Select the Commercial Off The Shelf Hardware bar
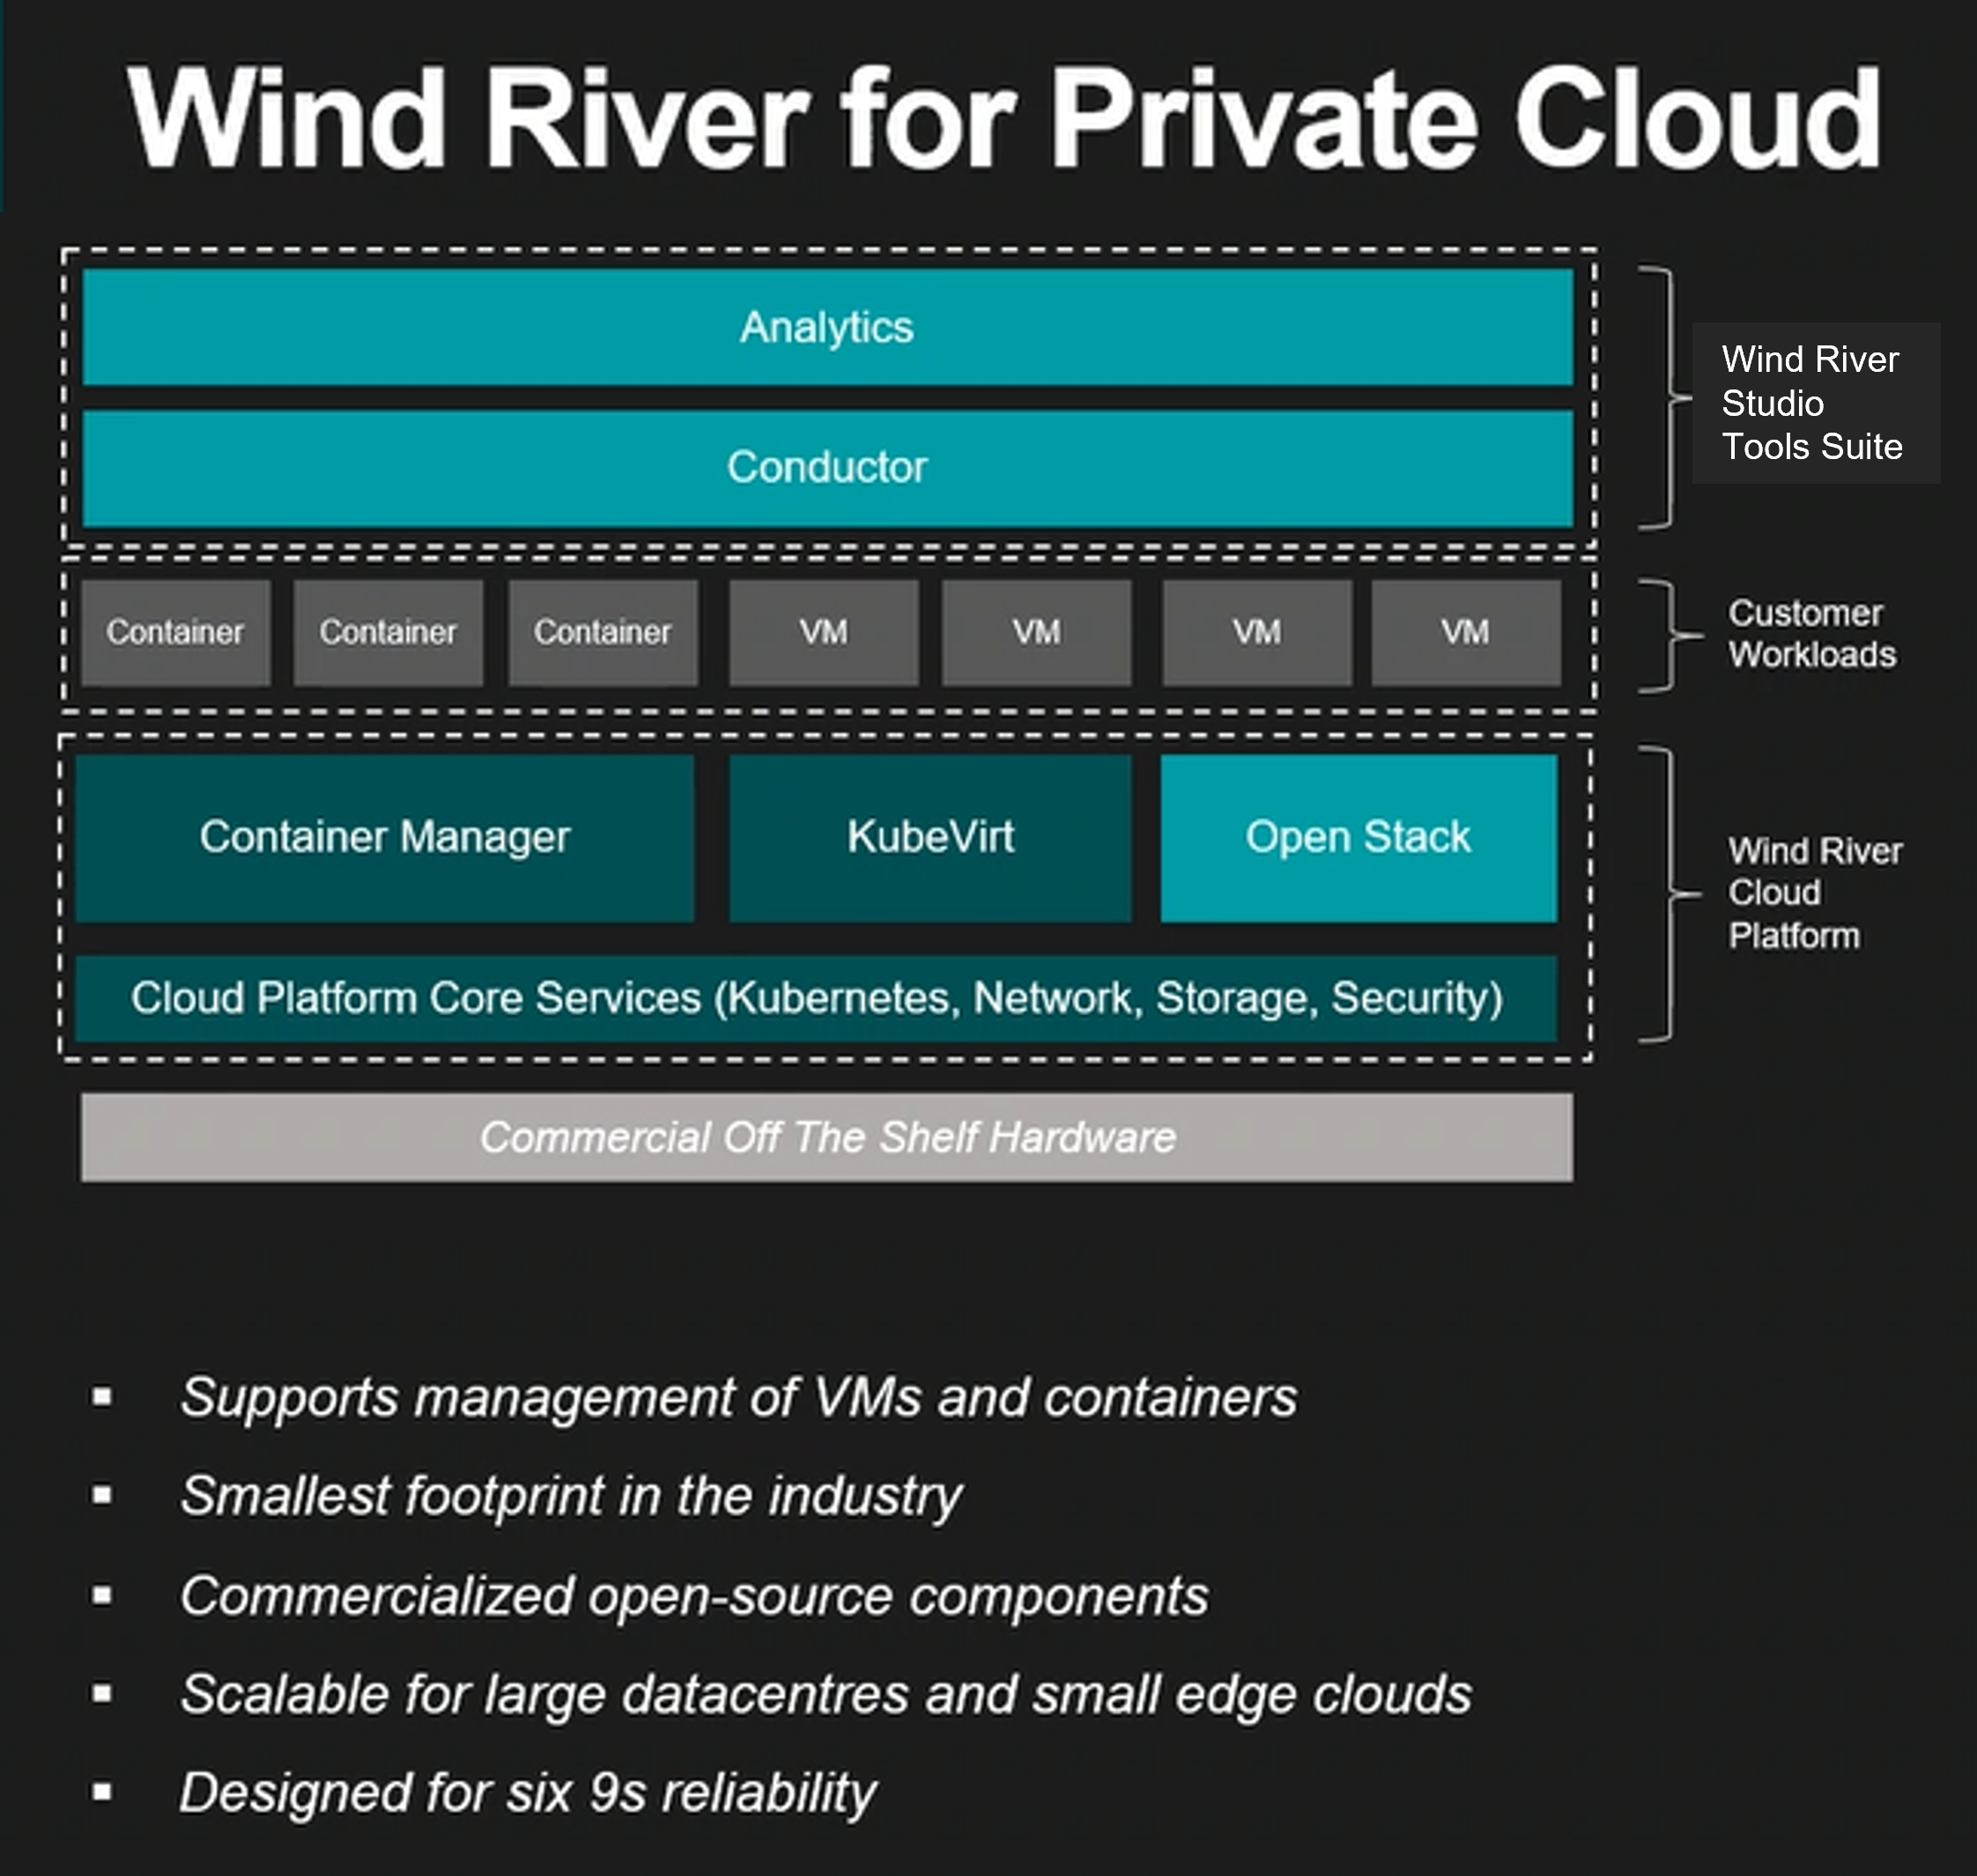The image size is (1977, 1876). point(827,1137)
